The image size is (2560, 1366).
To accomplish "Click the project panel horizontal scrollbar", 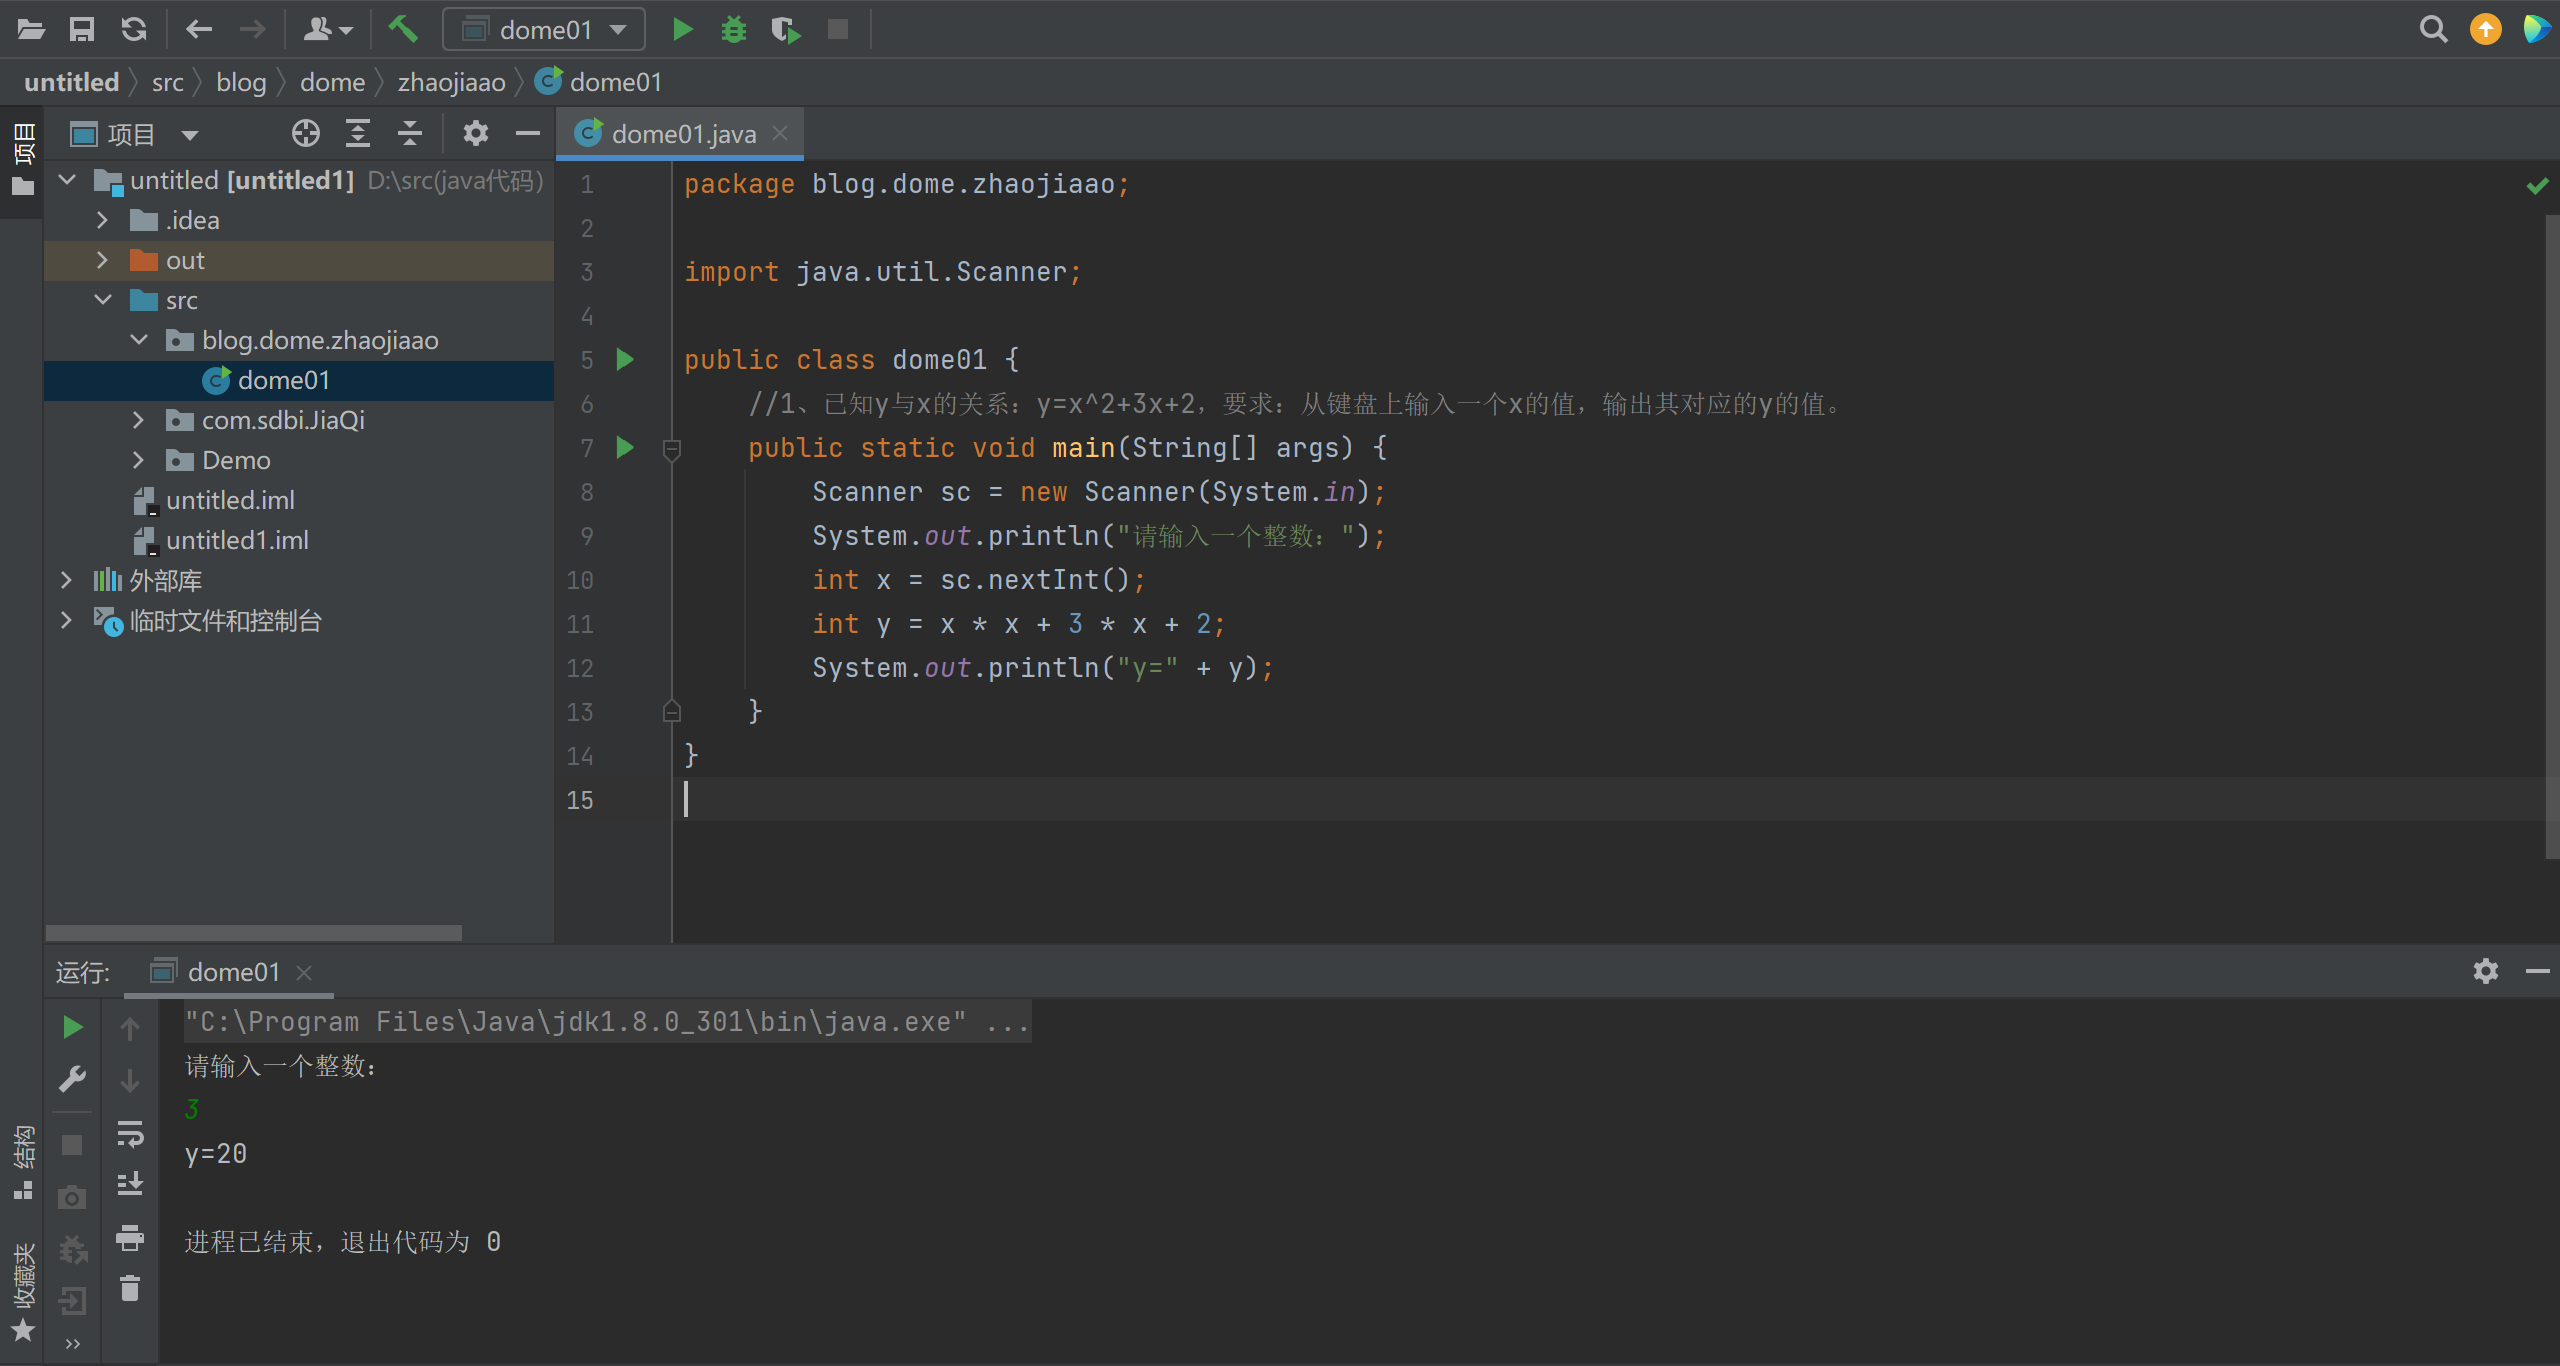I will 254,932.
